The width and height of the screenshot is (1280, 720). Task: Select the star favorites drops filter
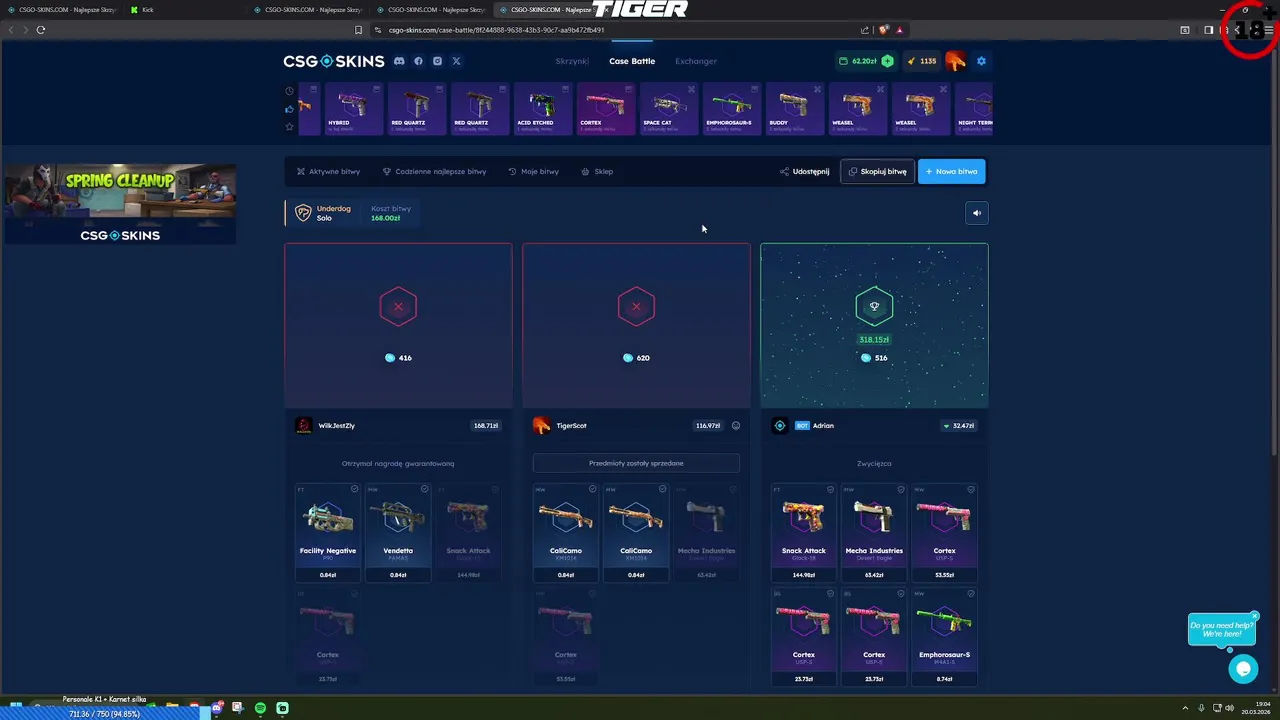pyautogui.click(x=290, y=127)
